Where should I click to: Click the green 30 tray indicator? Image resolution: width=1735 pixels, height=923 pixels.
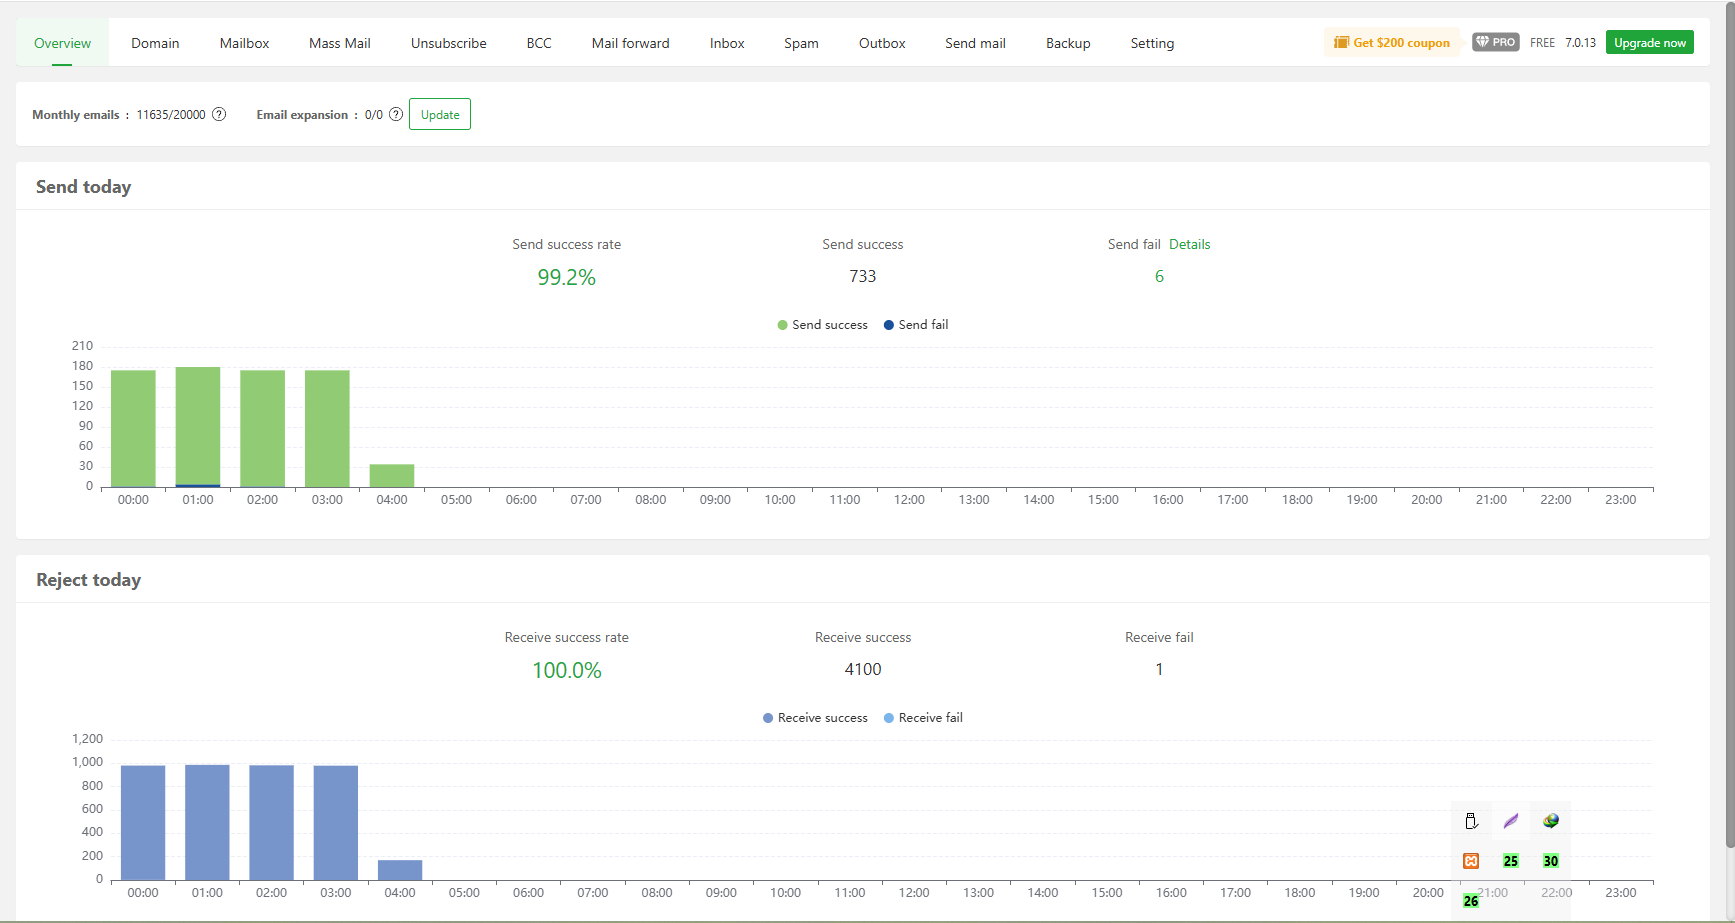point(1551,861)
